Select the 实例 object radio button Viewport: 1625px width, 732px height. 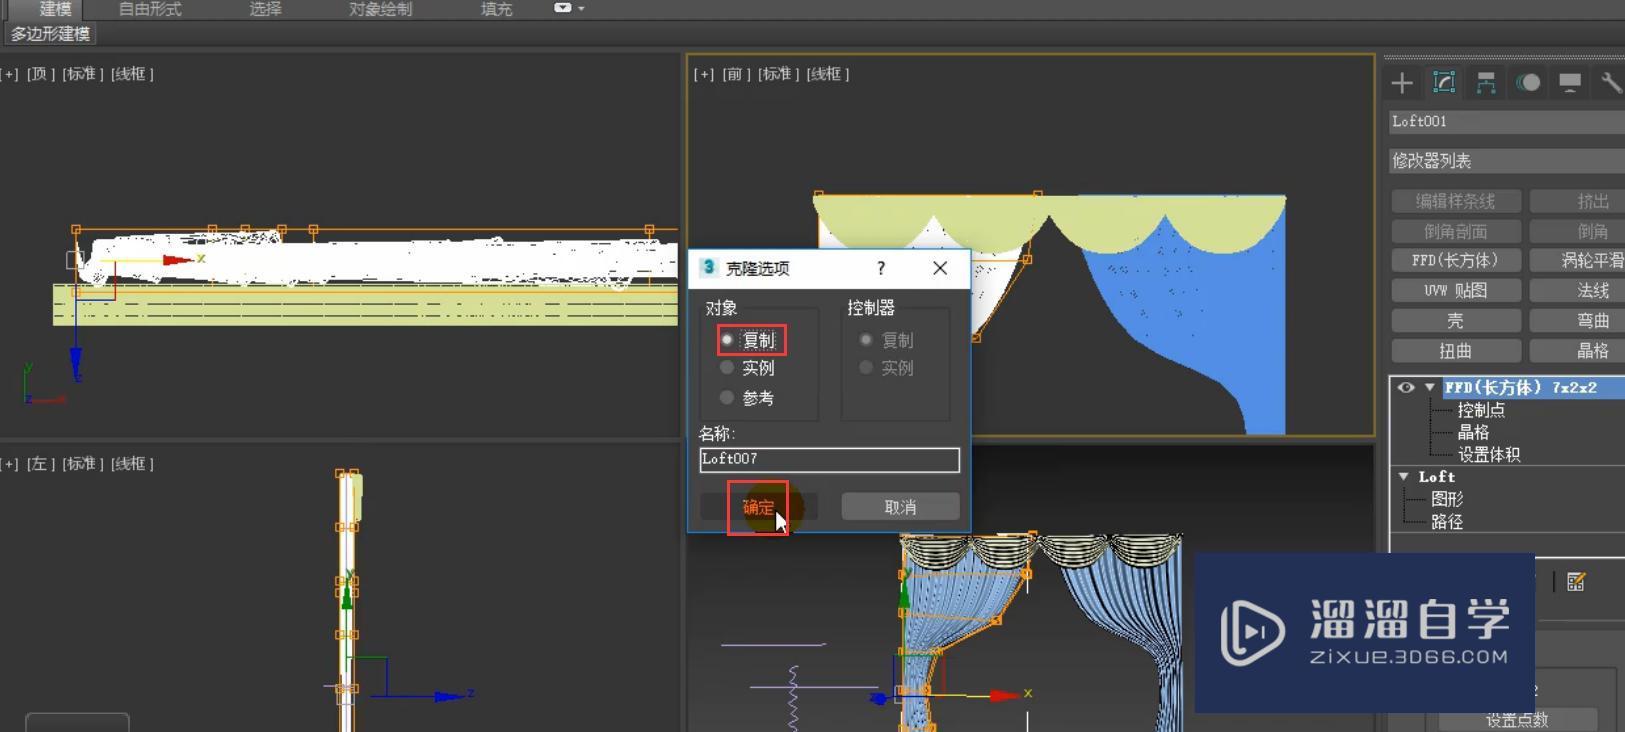(727, 368)
